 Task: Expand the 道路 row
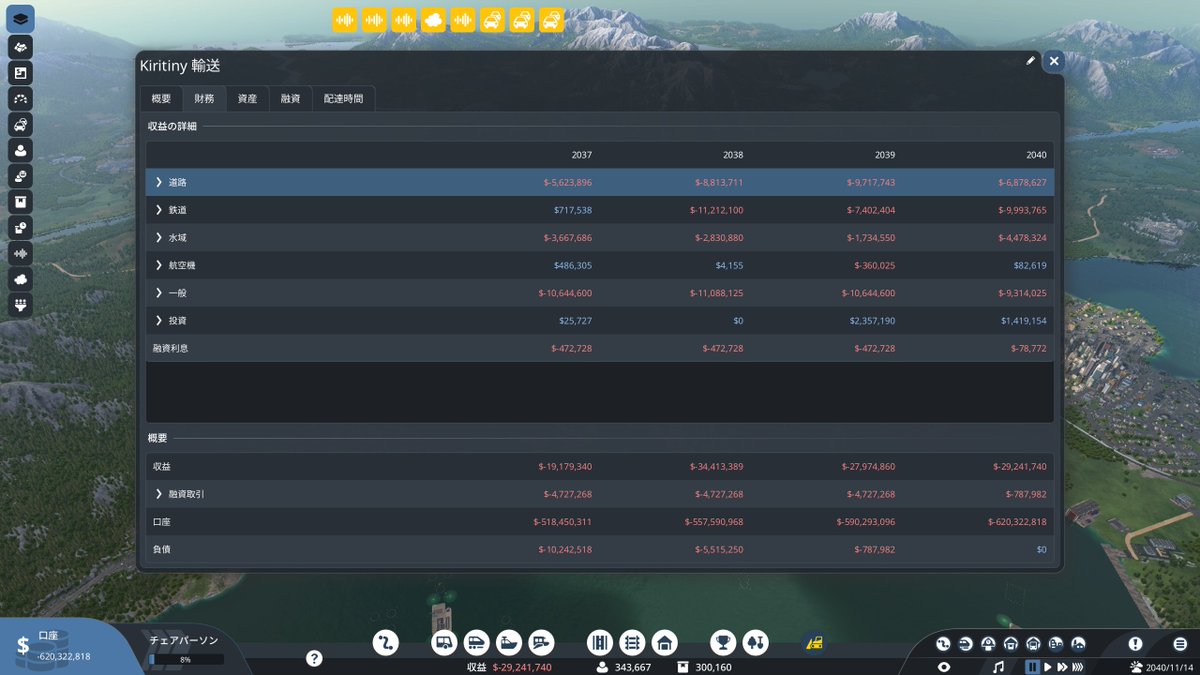159,182
